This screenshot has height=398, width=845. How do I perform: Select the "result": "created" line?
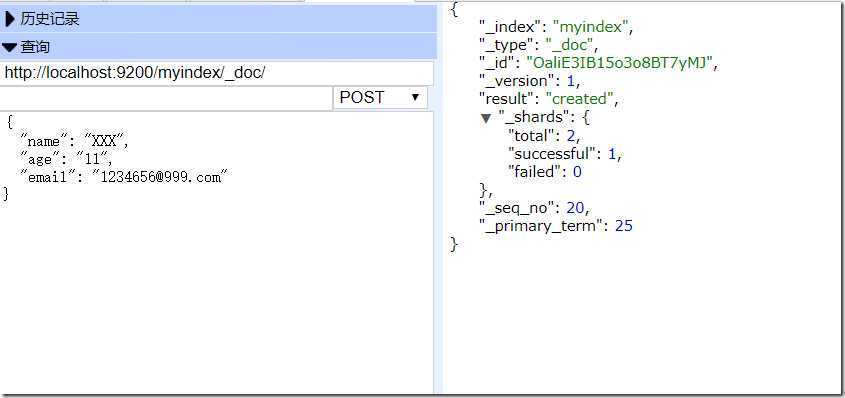(549, 99)
